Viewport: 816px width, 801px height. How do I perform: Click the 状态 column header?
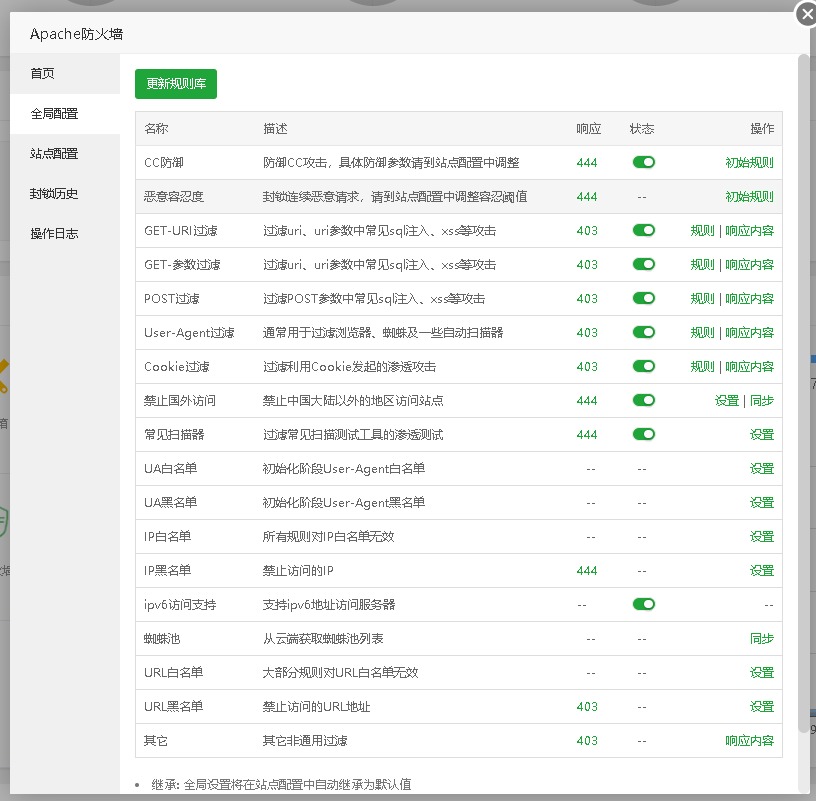(x=642, y=129)
